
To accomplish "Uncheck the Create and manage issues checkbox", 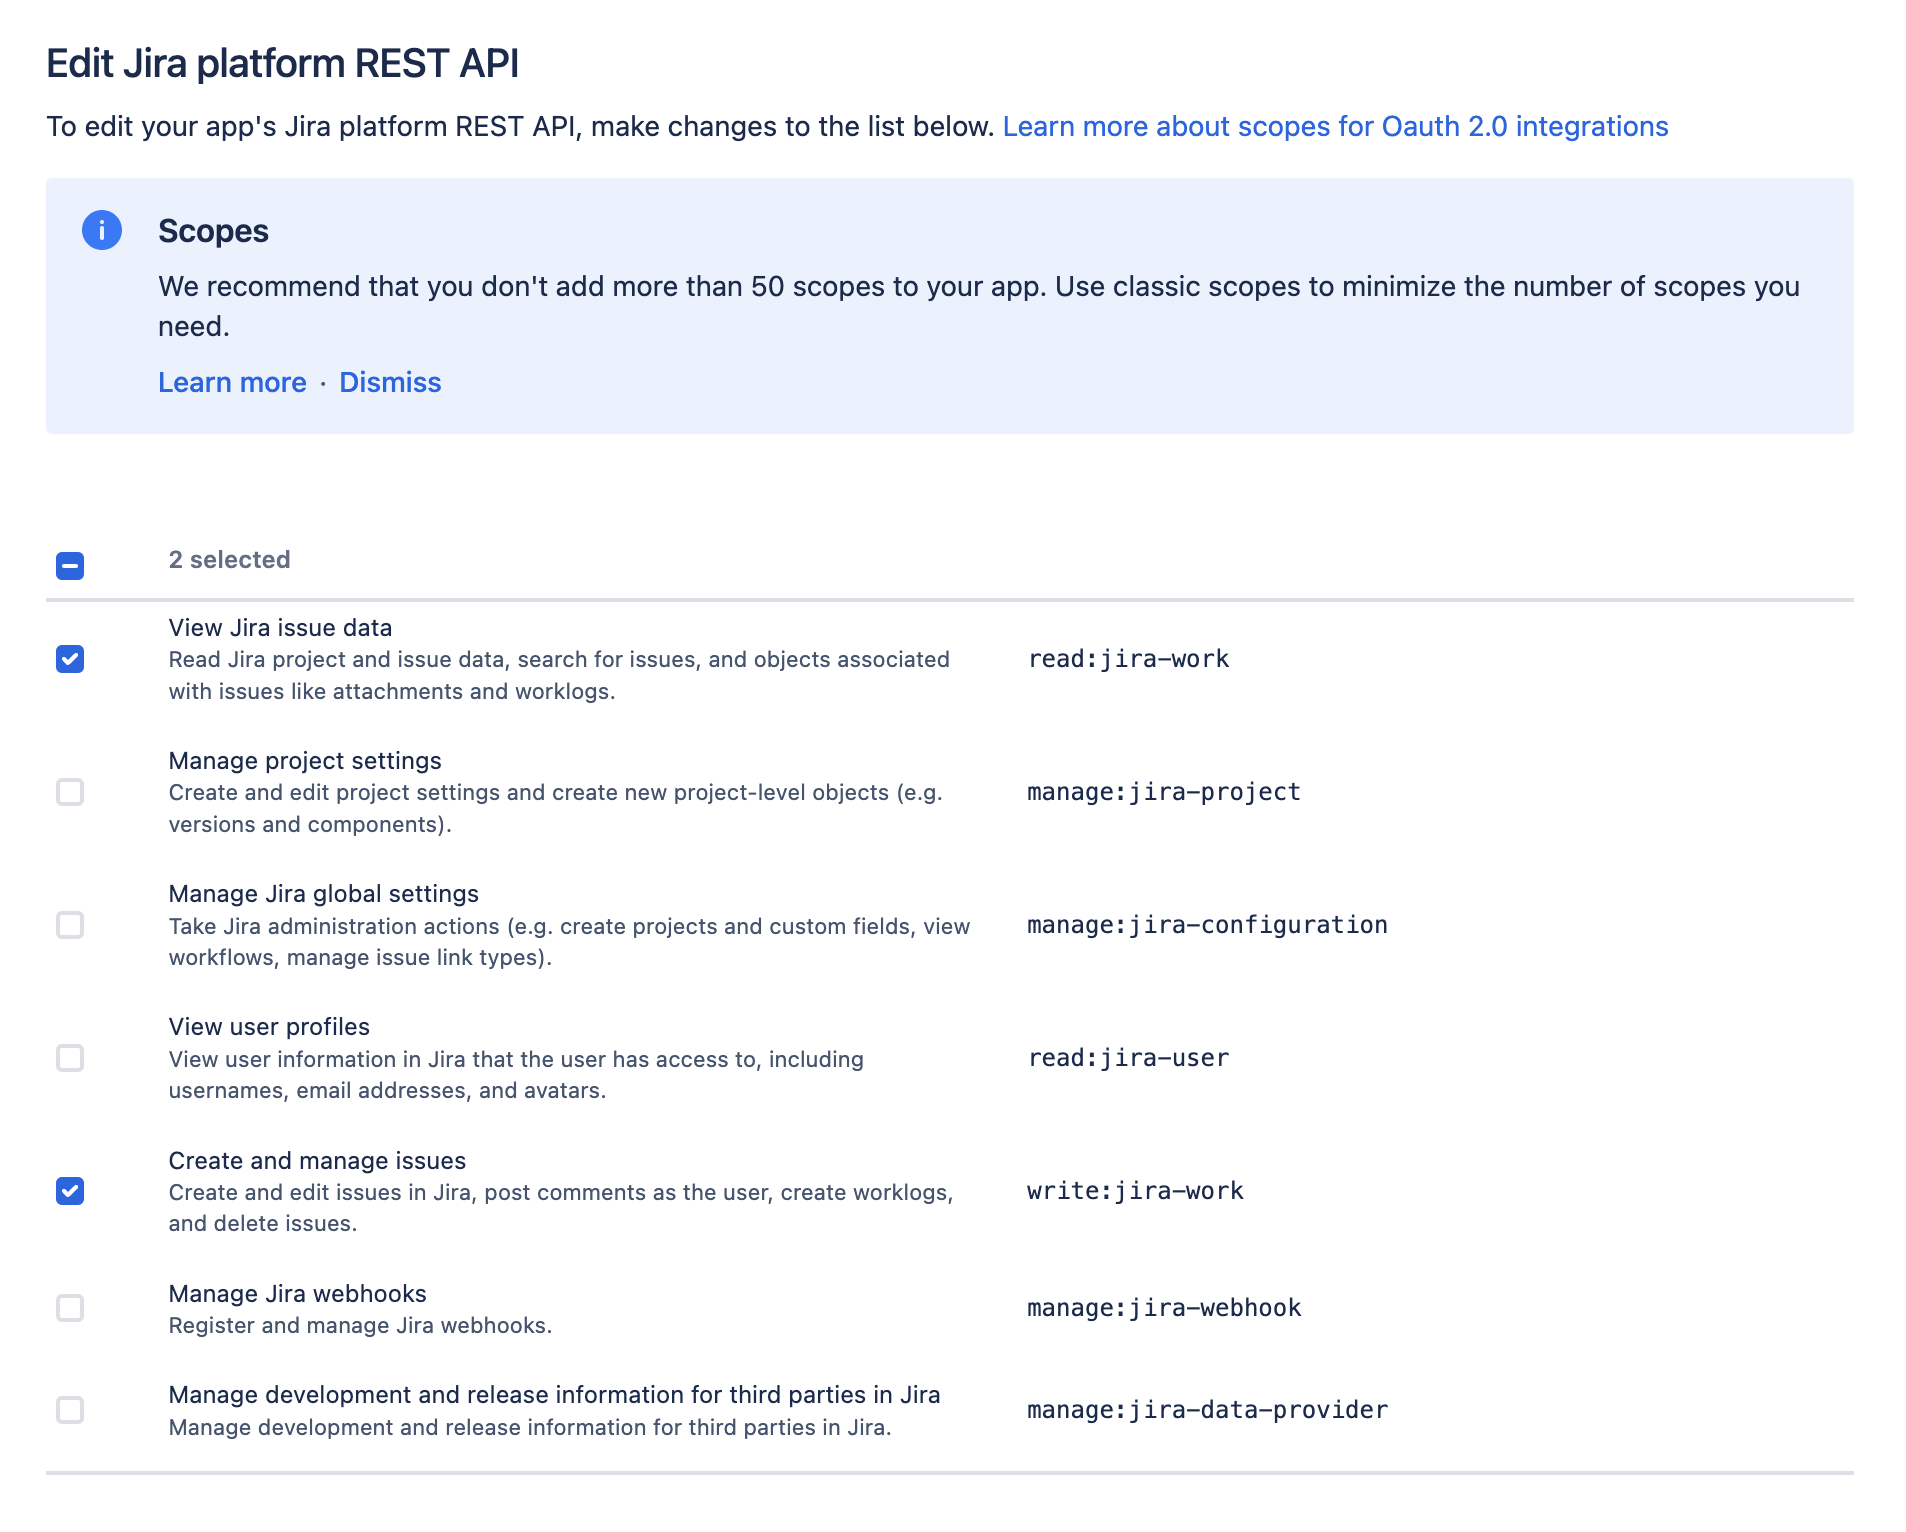I will pyautogui.click(x=70, y=1191).
